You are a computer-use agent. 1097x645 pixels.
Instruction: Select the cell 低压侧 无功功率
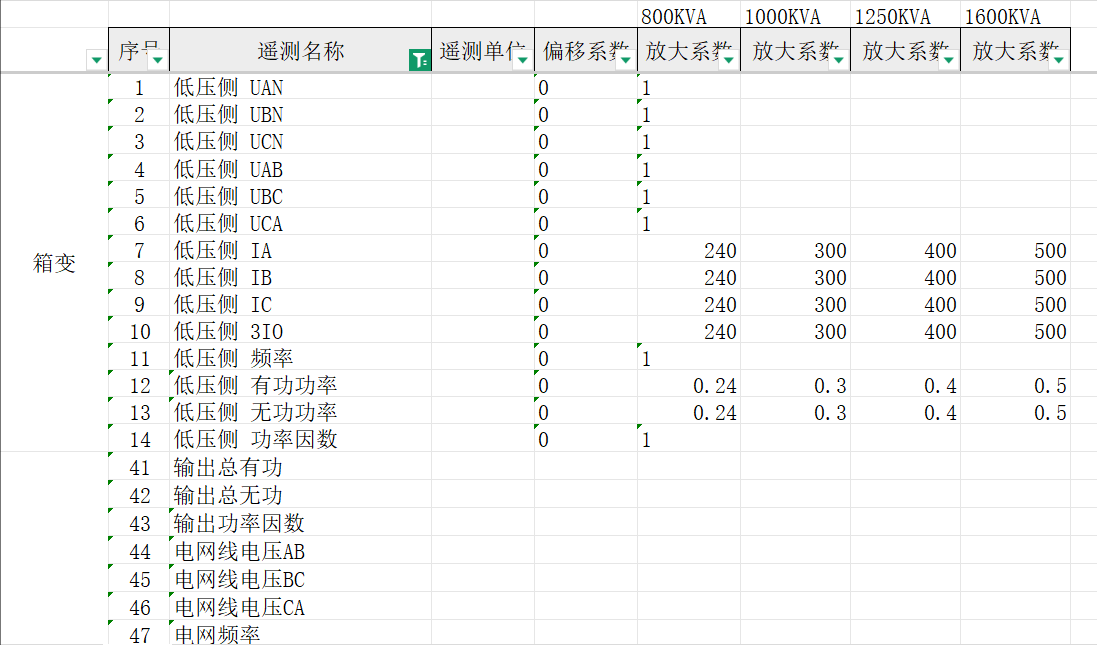click(300, 413)
